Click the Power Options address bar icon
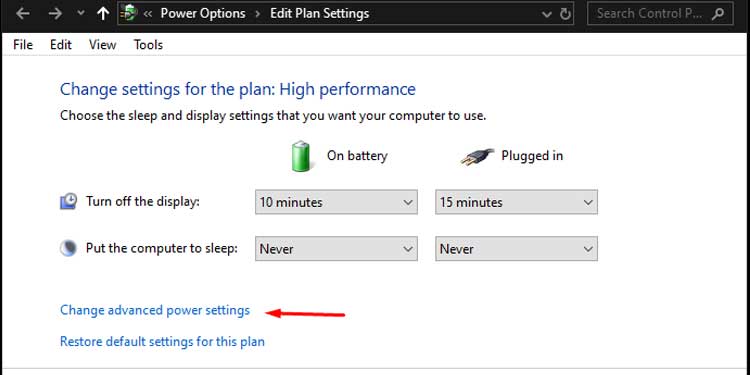The image size is (750, 375). pyautogui.click(x=128, y=13)
